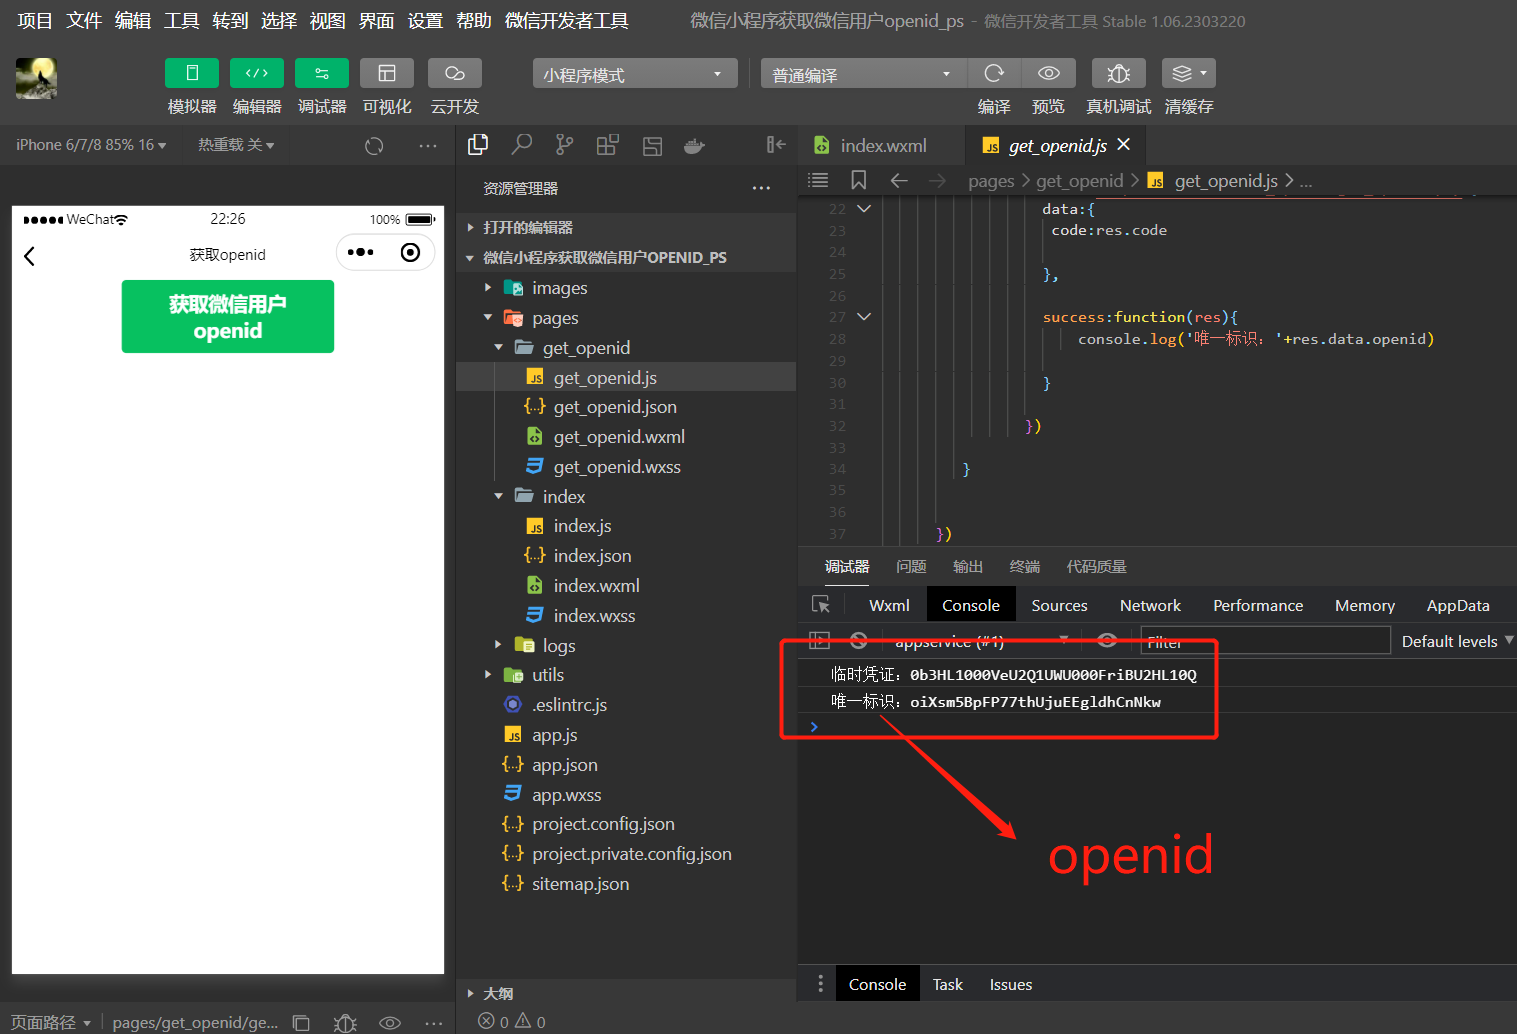Open the source control branch icon

pyautogui.click(x=565, y=145)
